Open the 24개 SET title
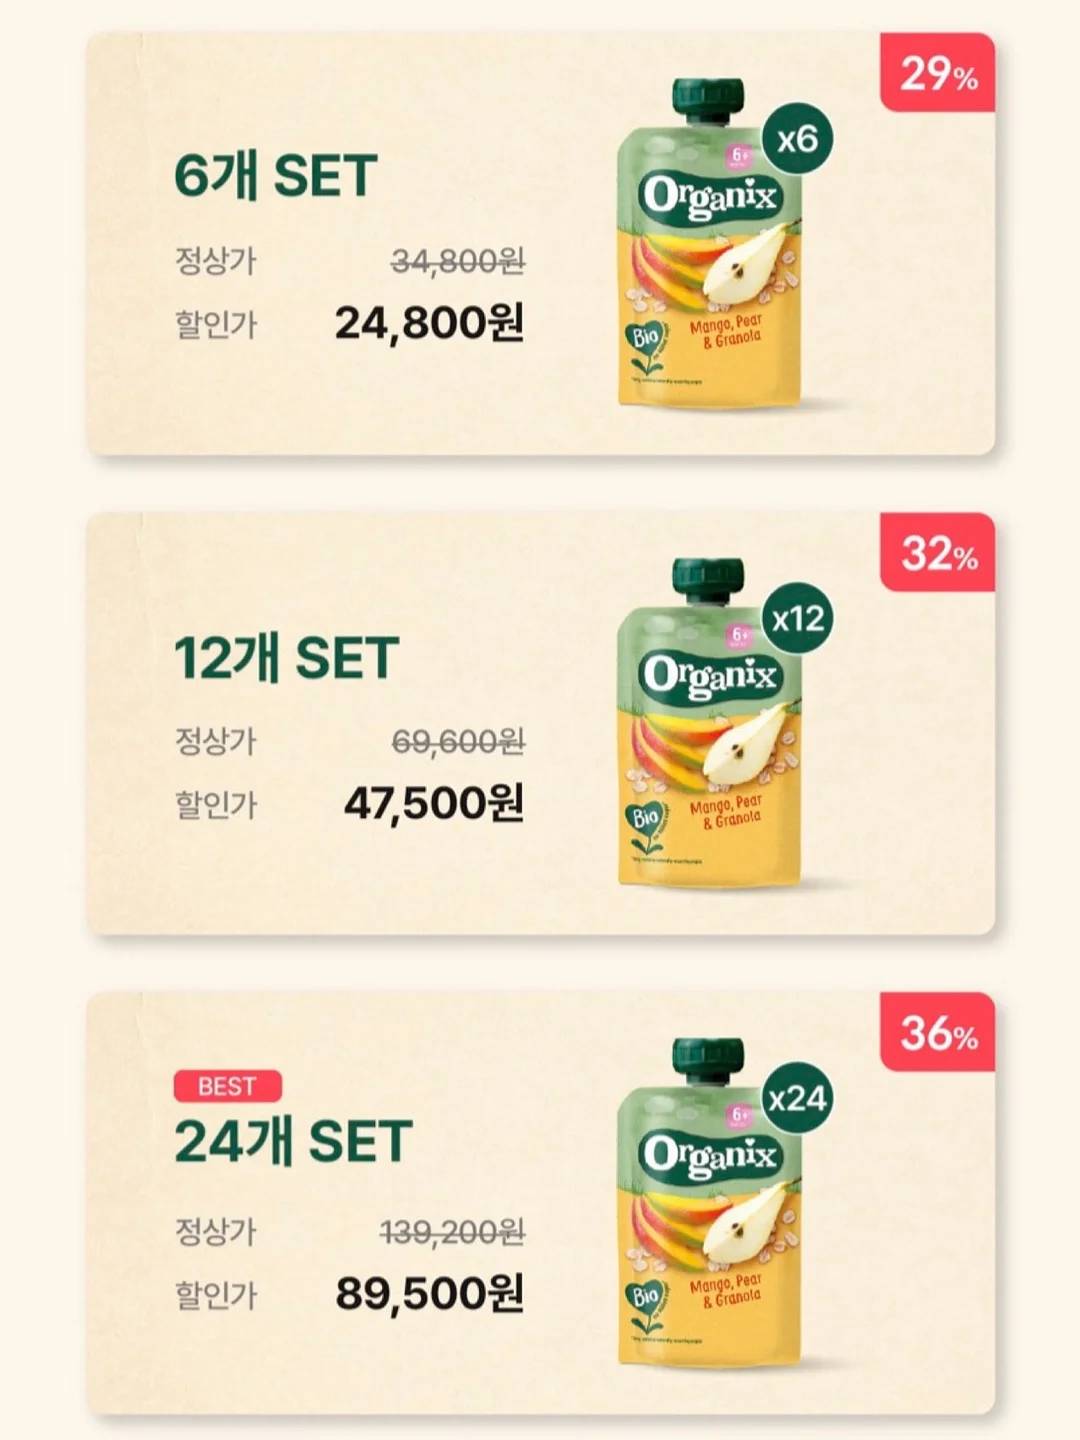 click(293, 1141)
